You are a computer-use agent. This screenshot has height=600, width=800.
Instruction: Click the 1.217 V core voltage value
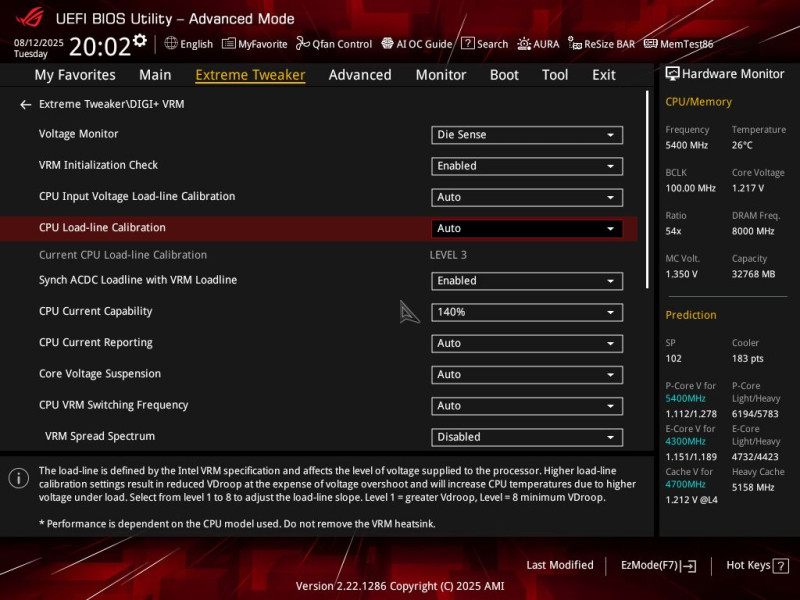coord(747,188)
